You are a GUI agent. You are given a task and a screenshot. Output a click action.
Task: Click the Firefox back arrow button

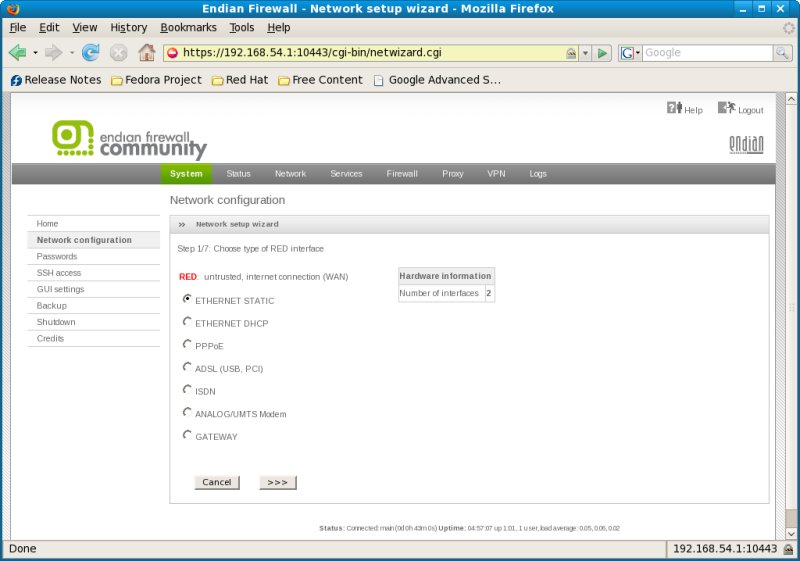tap(17, 52)
